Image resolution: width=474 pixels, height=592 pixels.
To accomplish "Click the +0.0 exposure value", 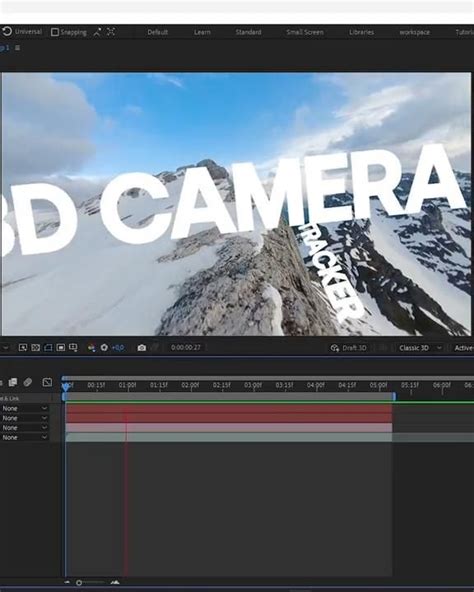I will click(x=118, y=348).
